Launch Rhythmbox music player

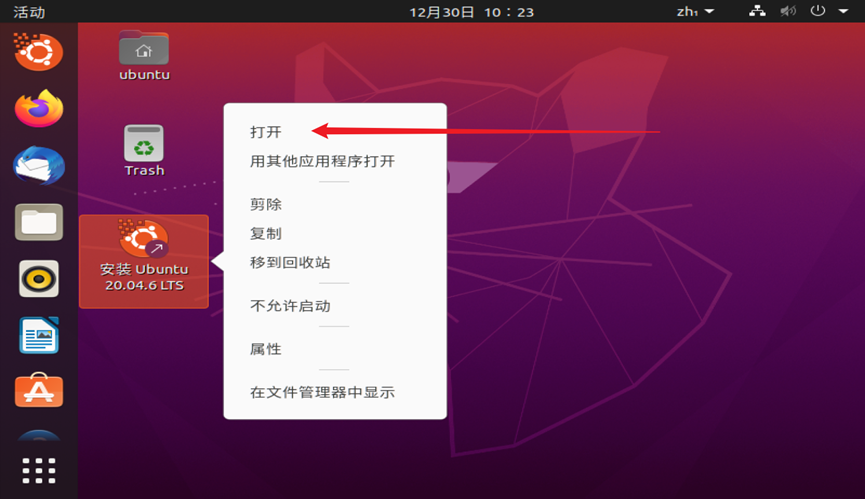click(39, 279)
